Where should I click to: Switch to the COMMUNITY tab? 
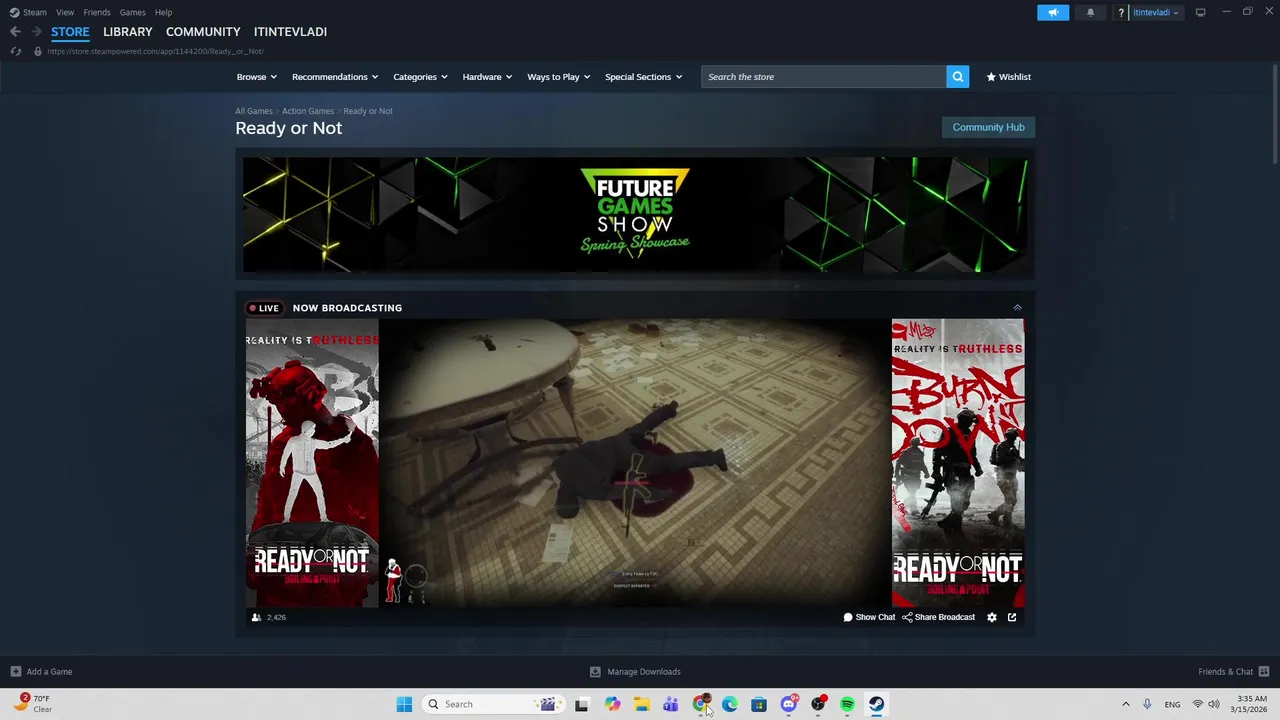pos(203,32)
